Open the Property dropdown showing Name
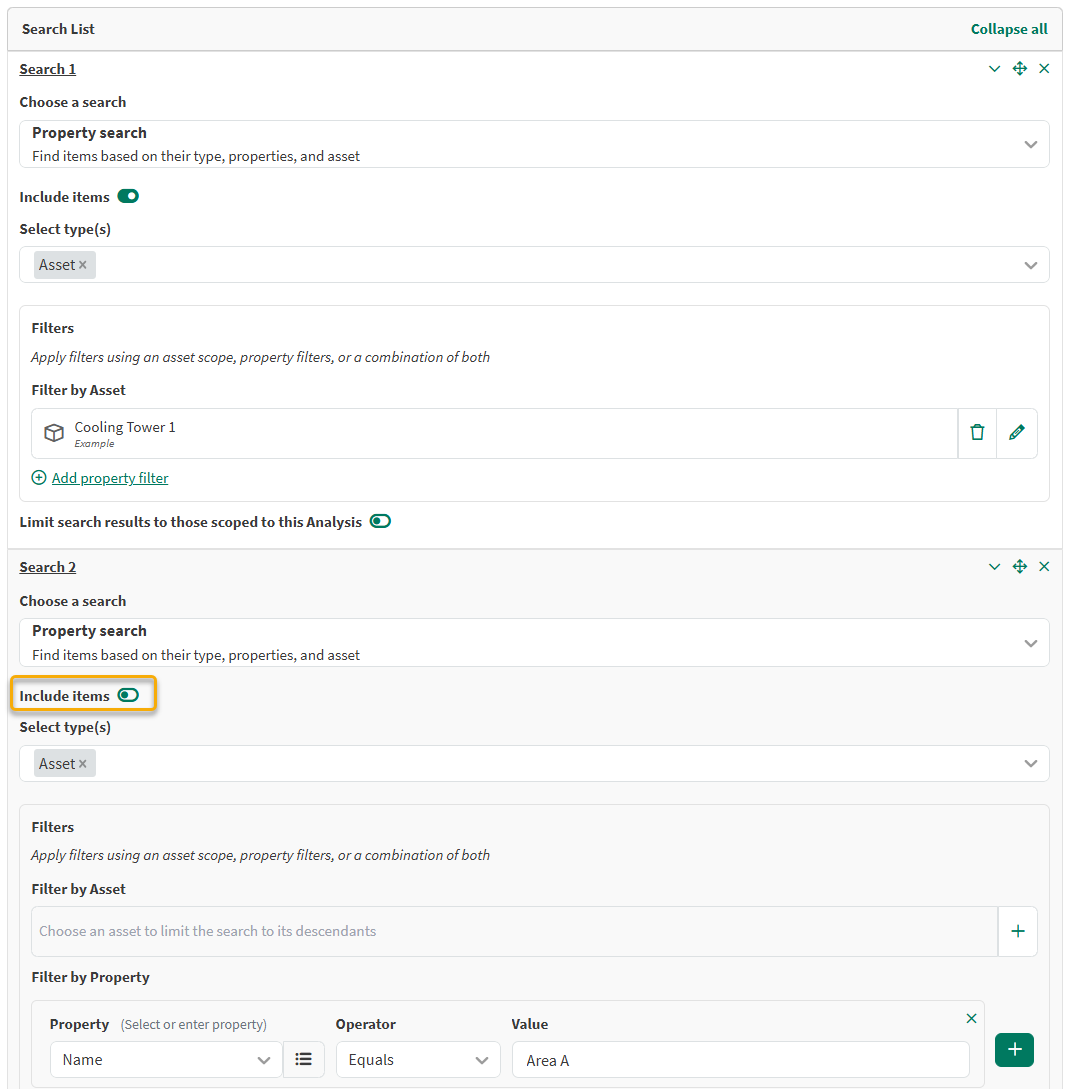This screenshot has width=1068, height=1089. coord(165,1060)
